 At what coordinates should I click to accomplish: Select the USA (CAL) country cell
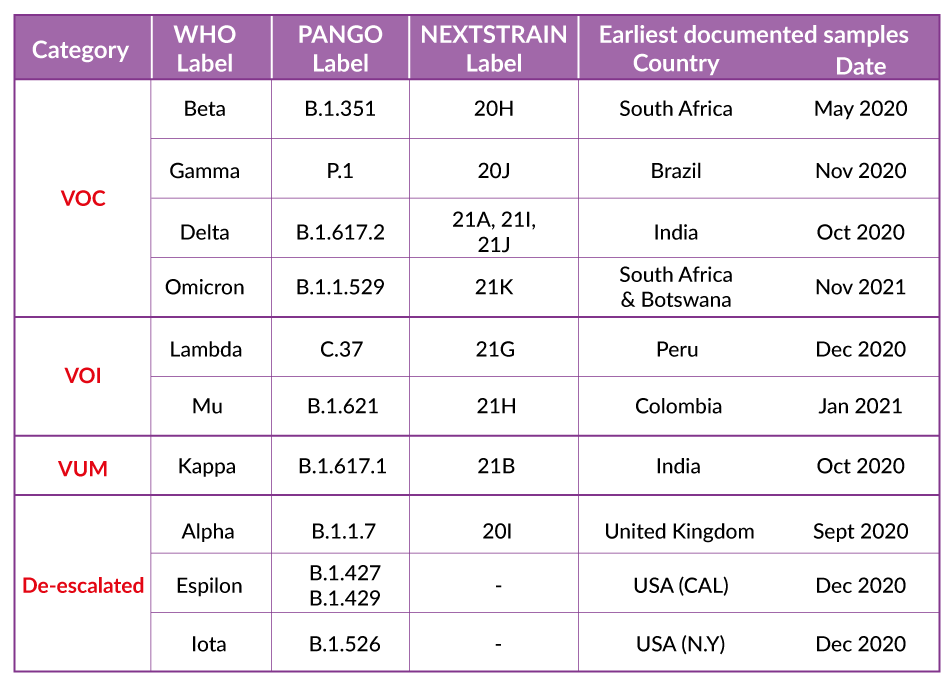tap(680, 585)
